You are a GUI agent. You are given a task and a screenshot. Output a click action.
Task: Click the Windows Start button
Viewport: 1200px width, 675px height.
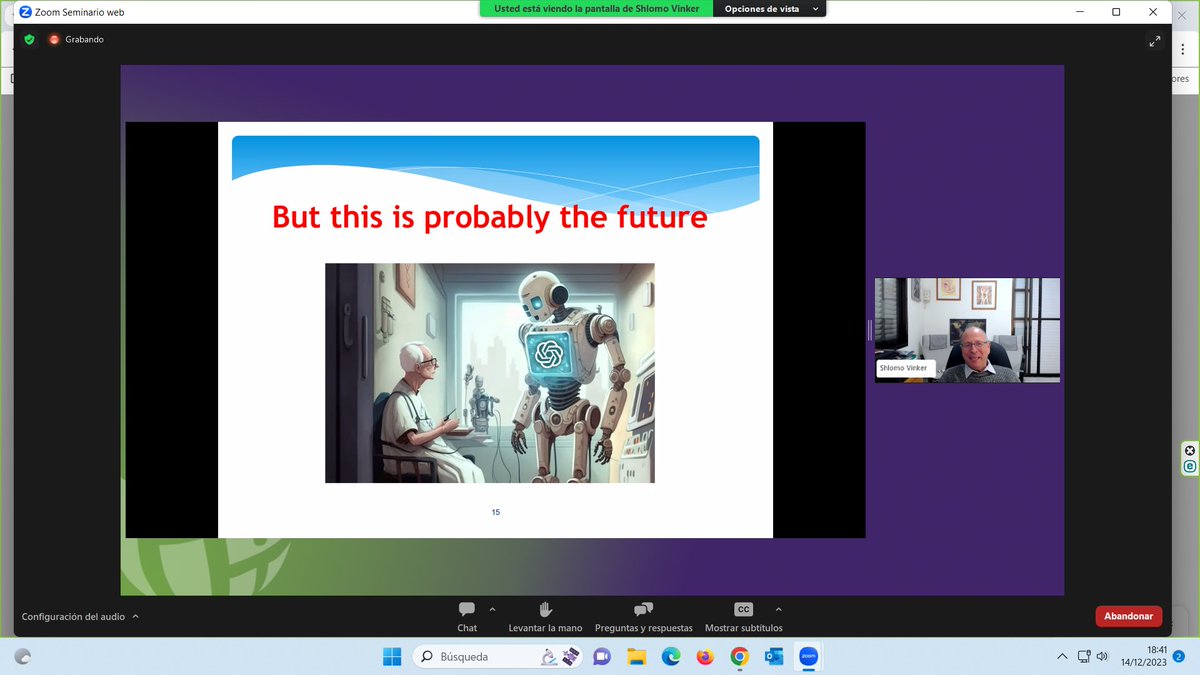click(392, 656)
